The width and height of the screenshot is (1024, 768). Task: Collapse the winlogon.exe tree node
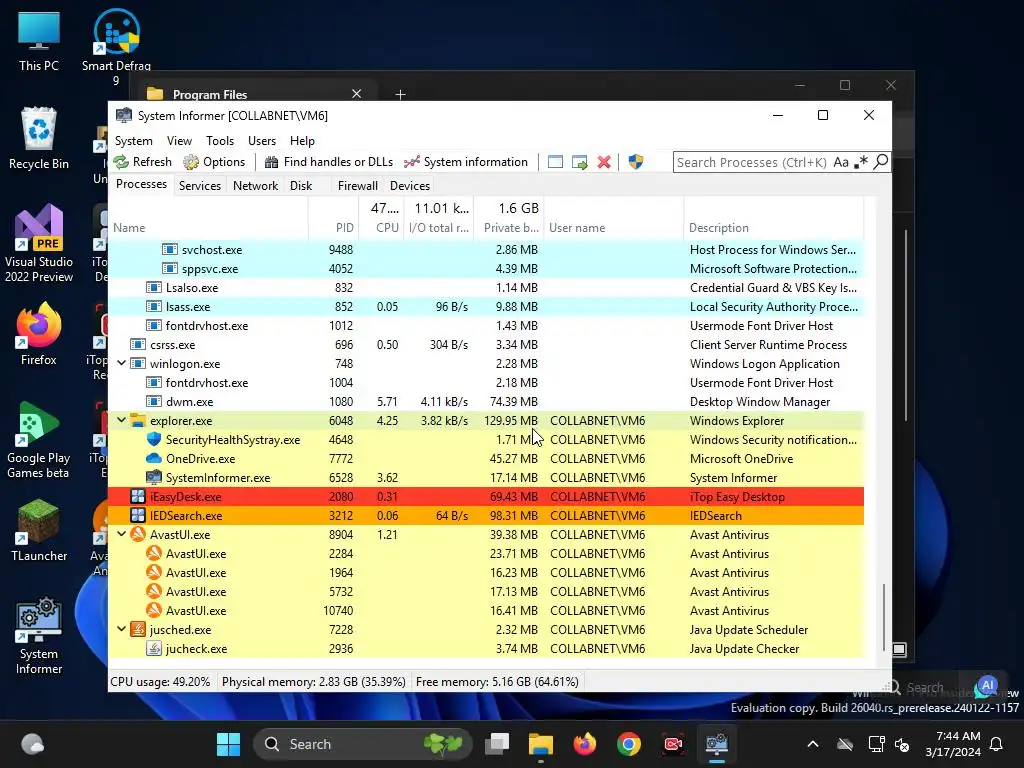click(x=121, y=362)
